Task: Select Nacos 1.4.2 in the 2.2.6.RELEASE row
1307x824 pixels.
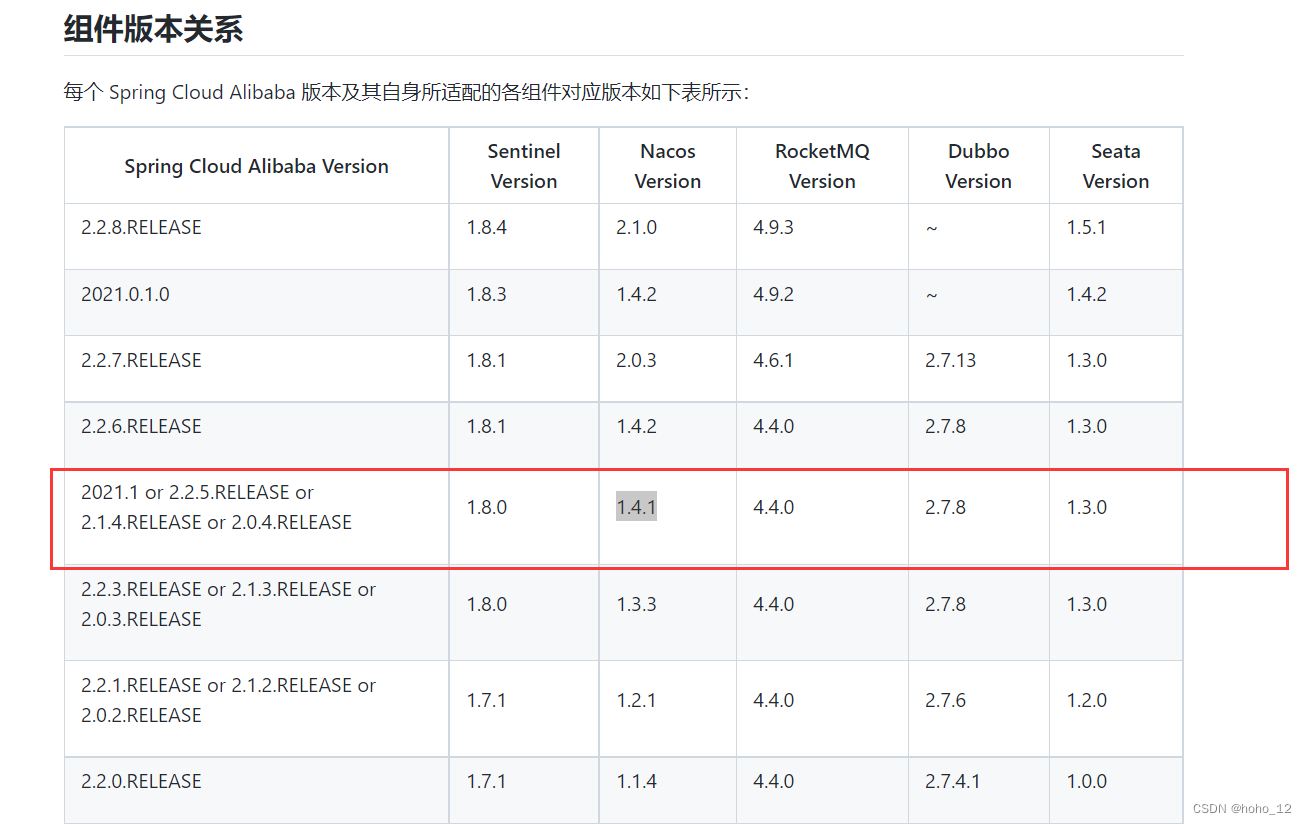Action: tap(668, 435)
